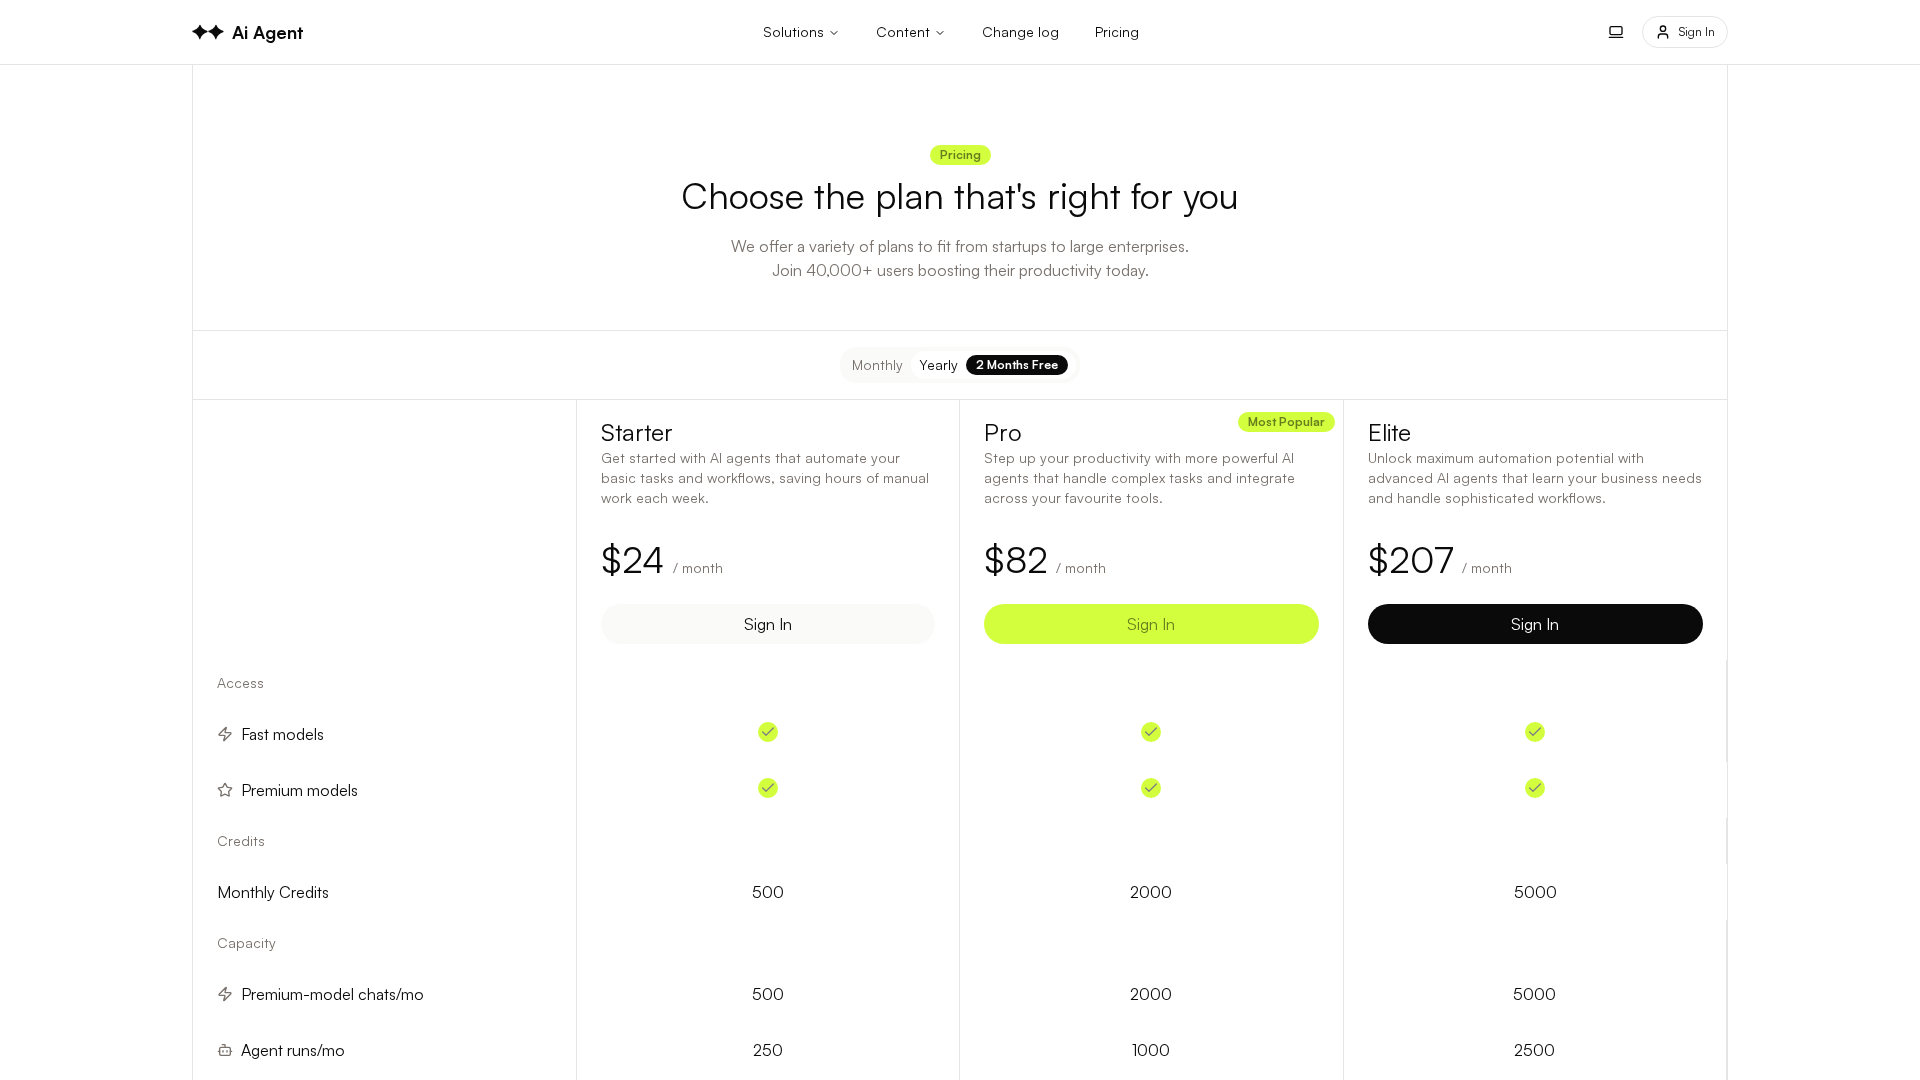
Task: Open the Change log page
Action: click(1020, 32)
